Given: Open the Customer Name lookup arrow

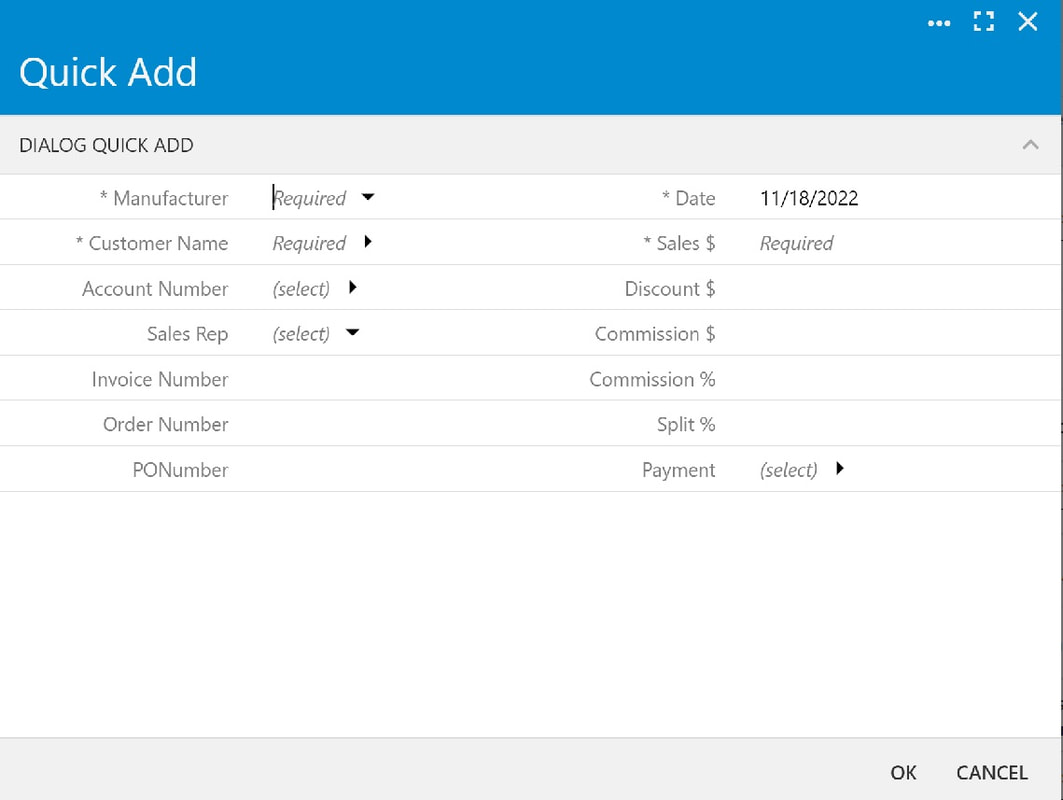Looking at the screenshot, I should point(367,241).
